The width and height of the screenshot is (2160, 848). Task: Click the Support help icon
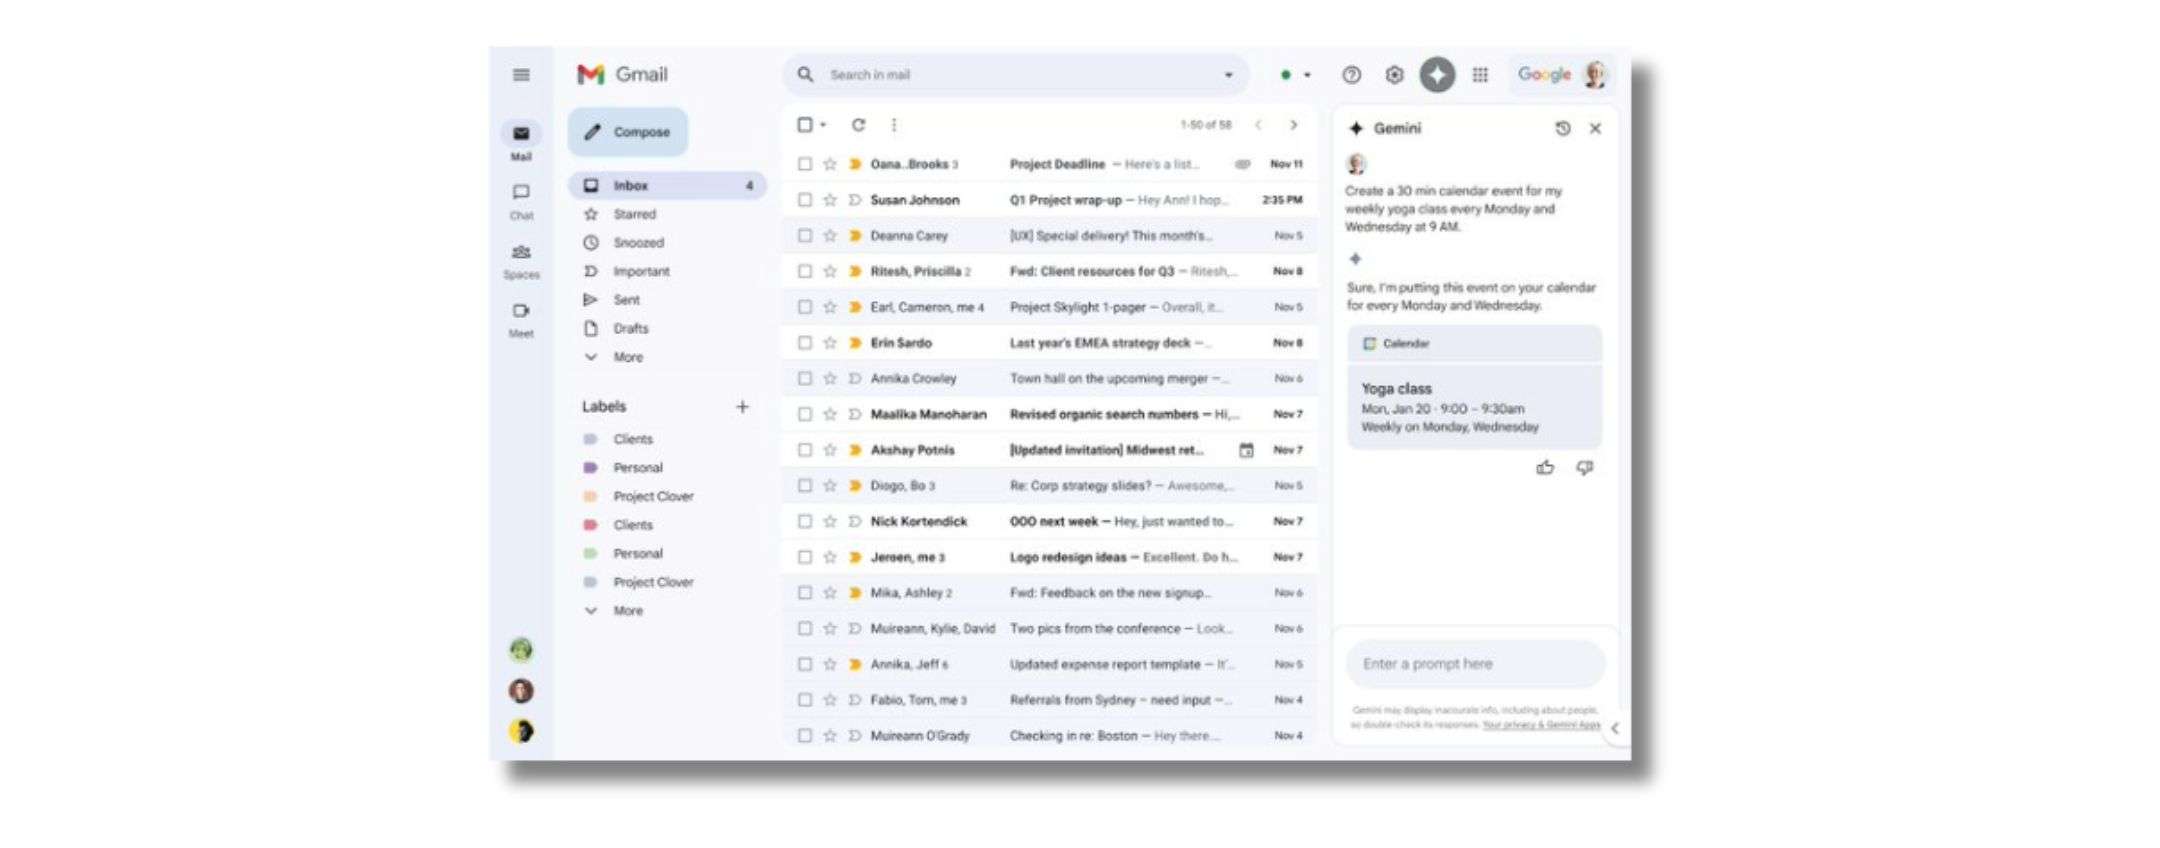pos(1351,75)
